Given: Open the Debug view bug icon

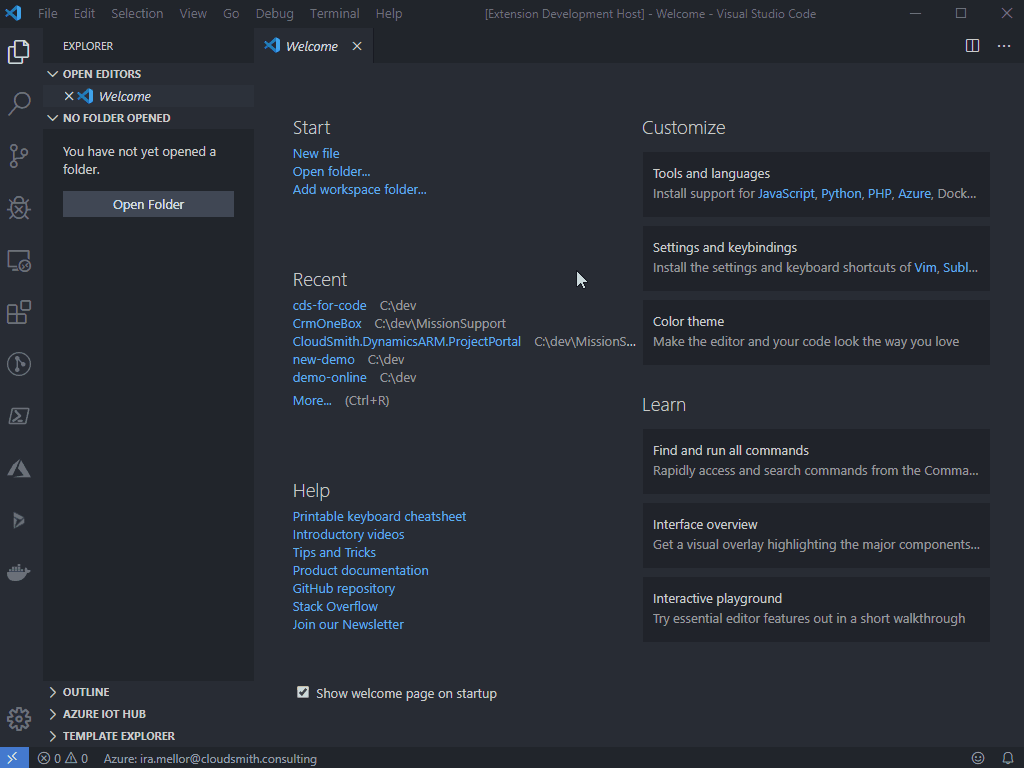Looking at the screenshot, I should point(19,208).
